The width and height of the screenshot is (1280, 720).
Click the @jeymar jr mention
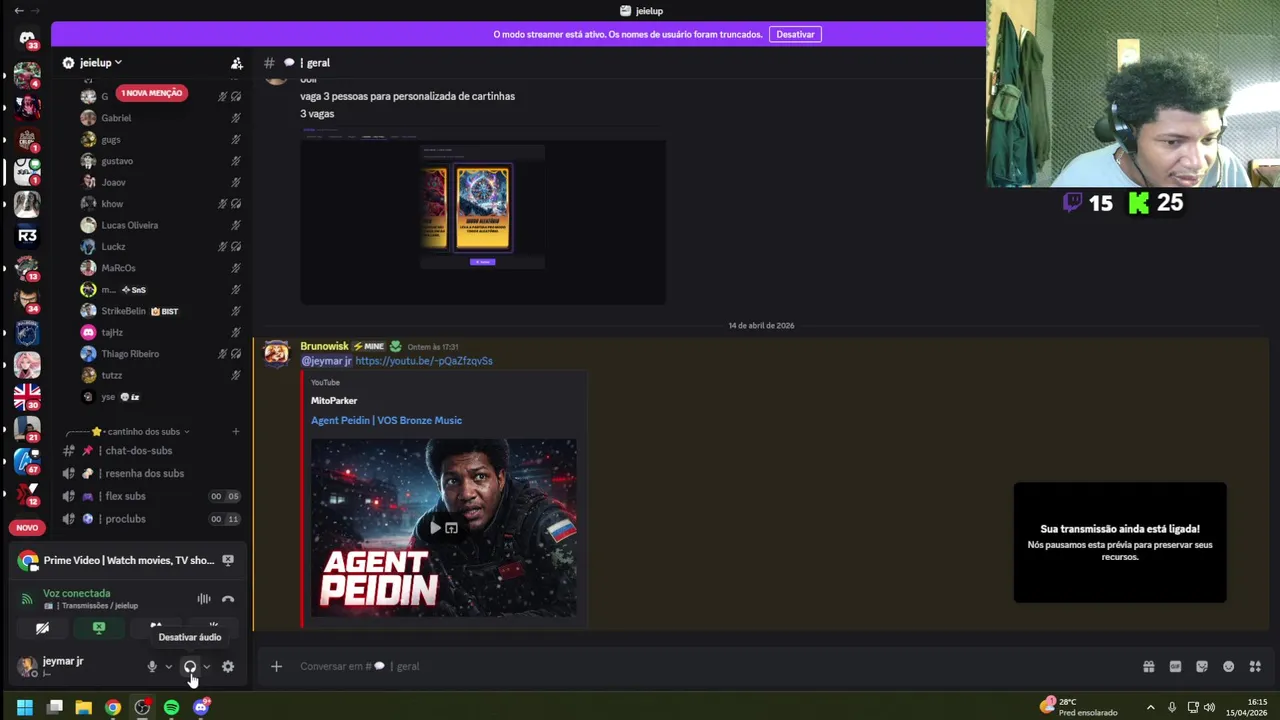(326, 361)
